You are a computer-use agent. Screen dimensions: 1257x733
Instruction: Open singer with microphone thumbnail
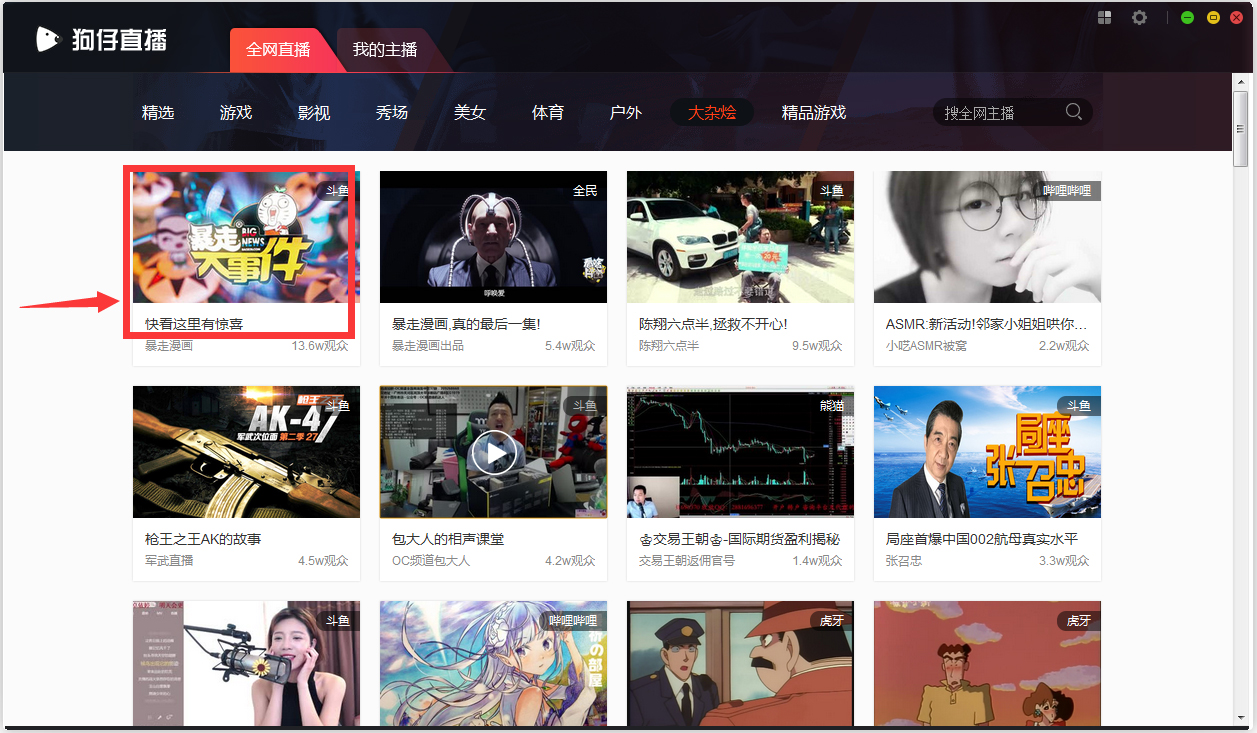pyautogui.click(x=246, y=663)
